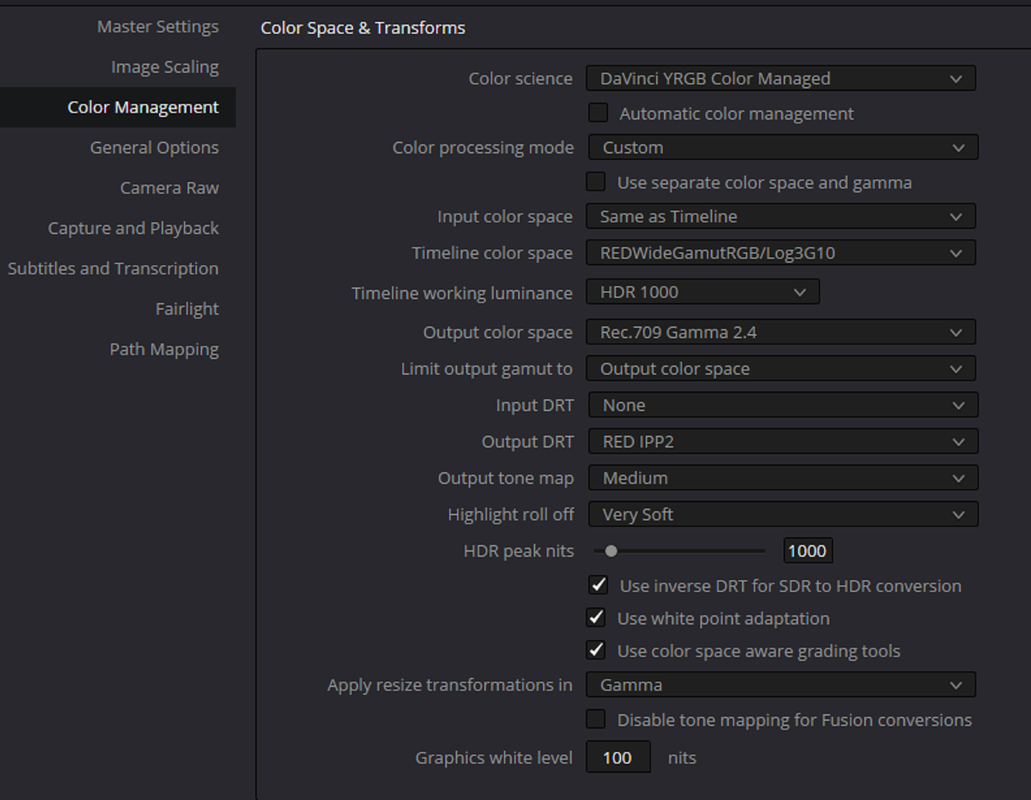Click the Graphics white level input field
The image size is (1031, 800).
(617, 758)
